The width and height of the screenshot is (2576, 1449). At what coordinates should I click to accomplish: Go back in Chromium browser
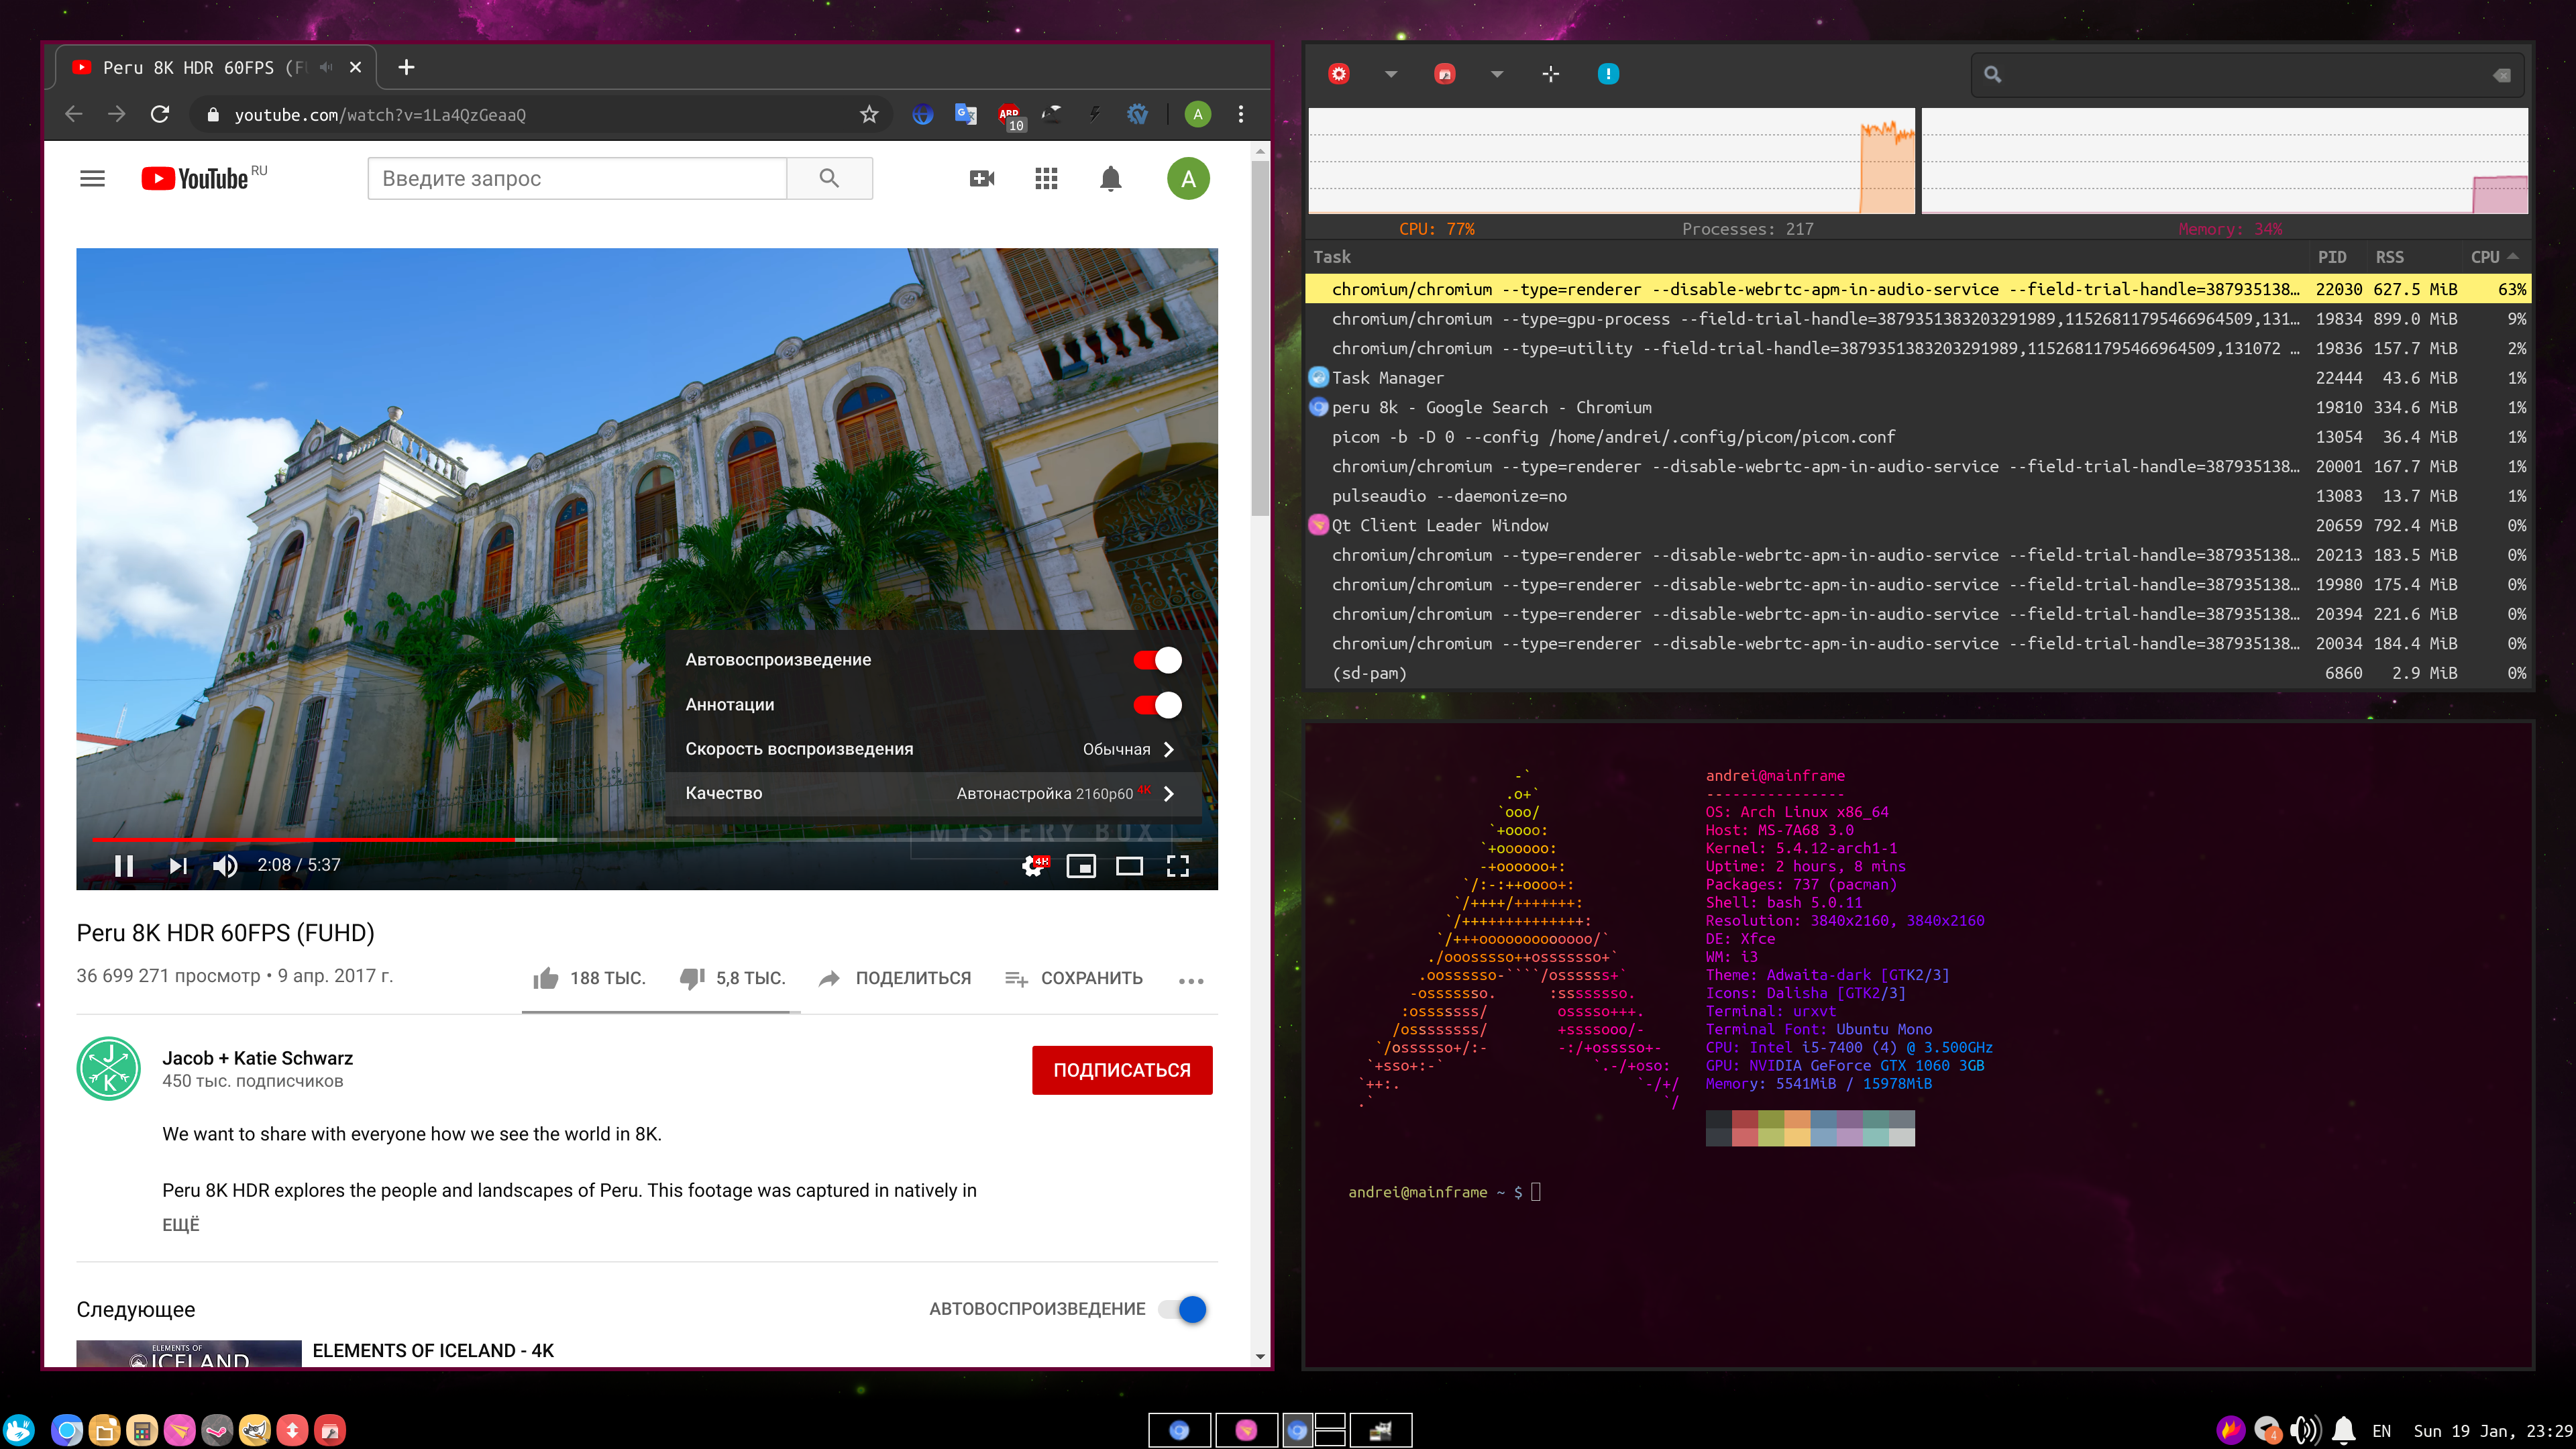tap(73, 114)
